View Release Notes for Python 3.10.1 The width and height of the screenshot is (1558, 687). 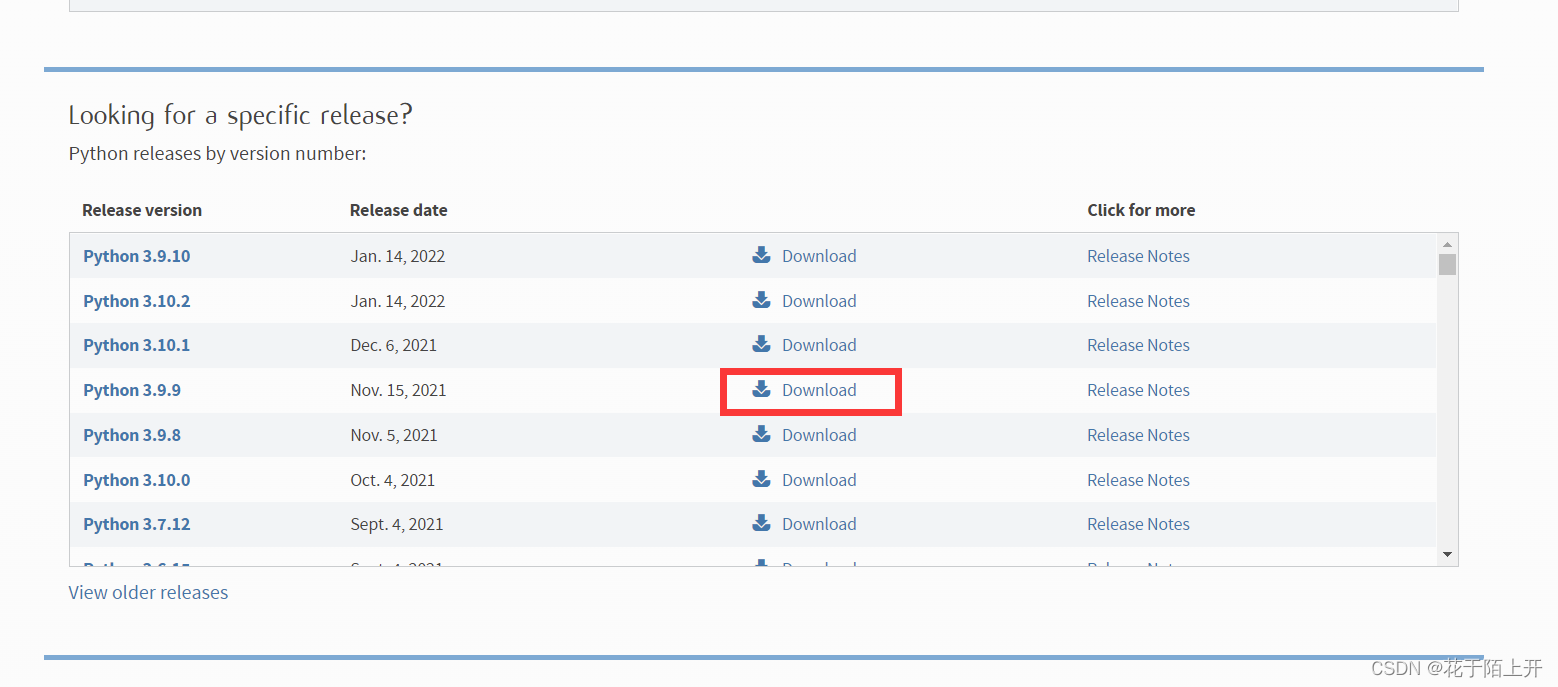(1138, 345)
